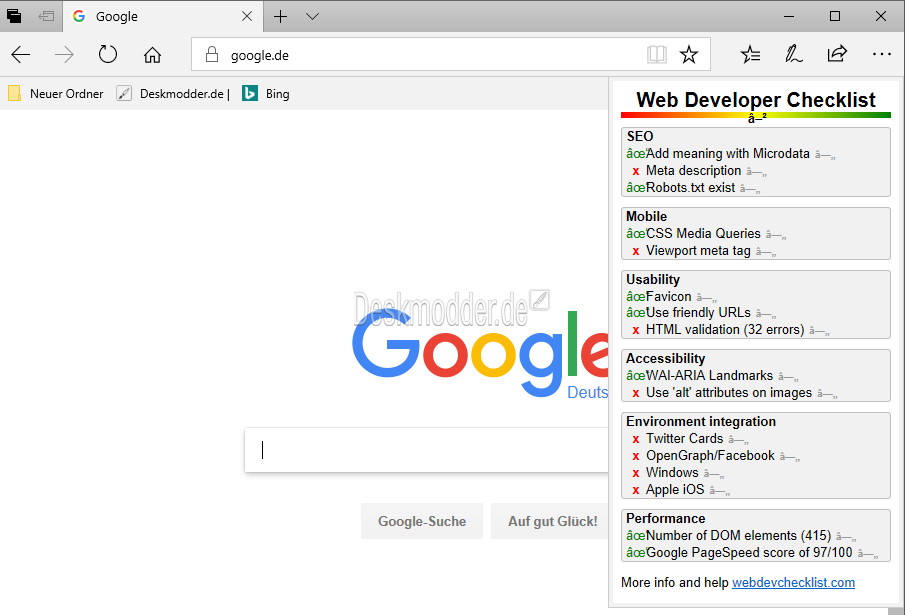
Task: Share this page icon
Action: click(x=837, y=54)
